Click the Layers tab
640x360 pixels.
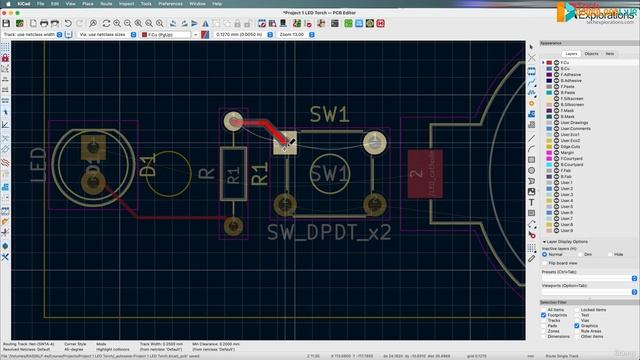tap(571, 54)
